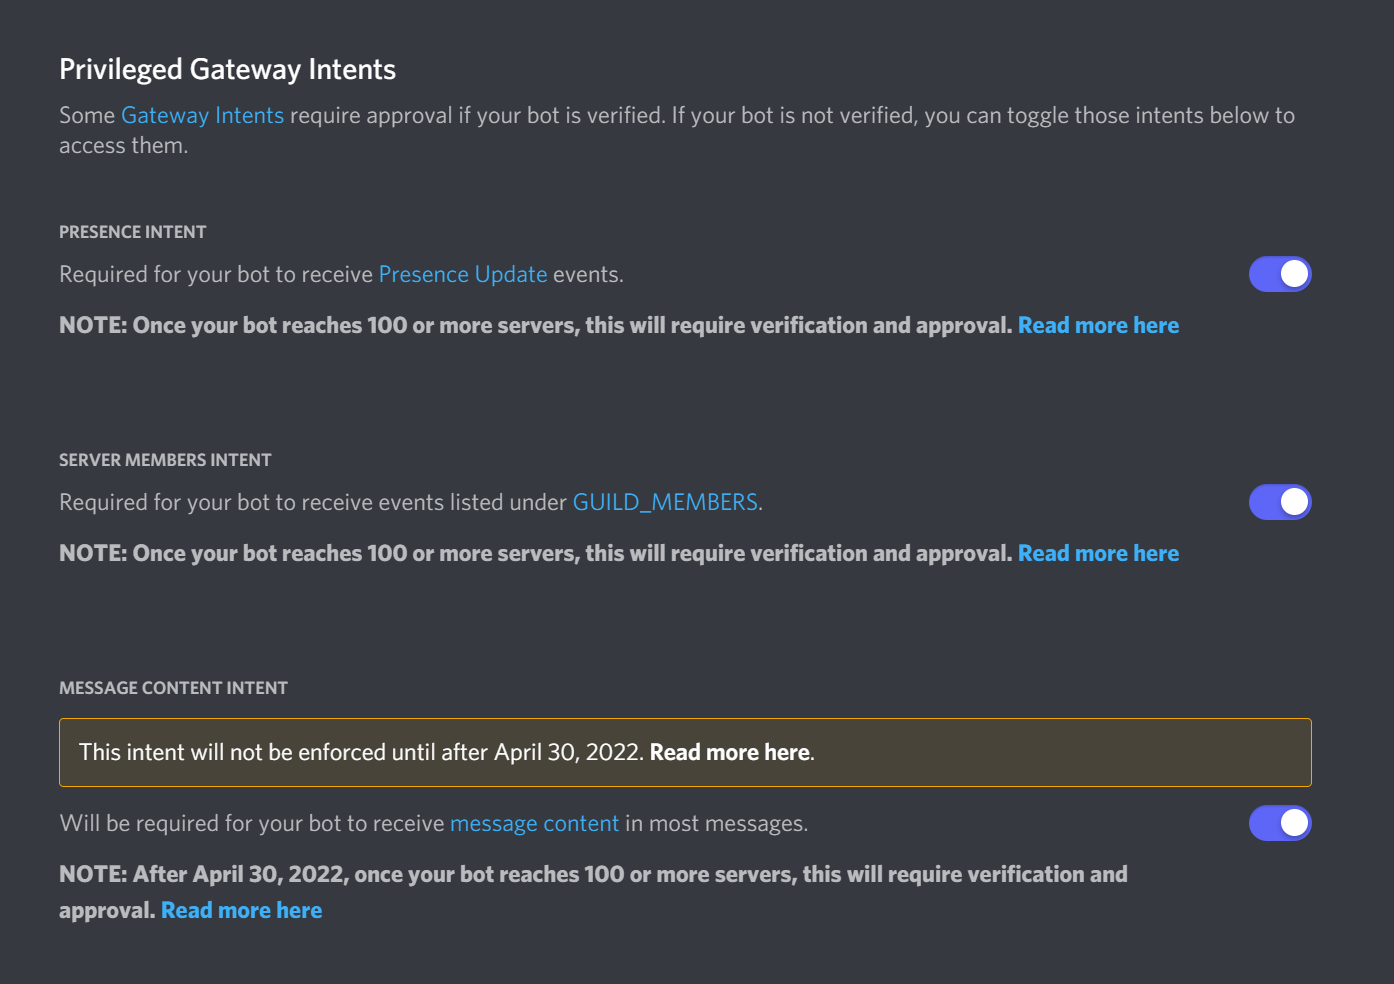The width and height of the screenshot is (1394, 984).
Task: Click the SERVER MEMBERS INTENT label
Action: [x=164, y=459]
